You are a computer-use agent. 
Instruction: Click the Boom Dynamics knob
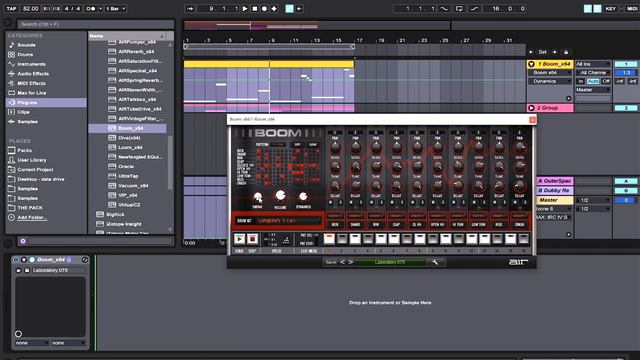[303, 197]
